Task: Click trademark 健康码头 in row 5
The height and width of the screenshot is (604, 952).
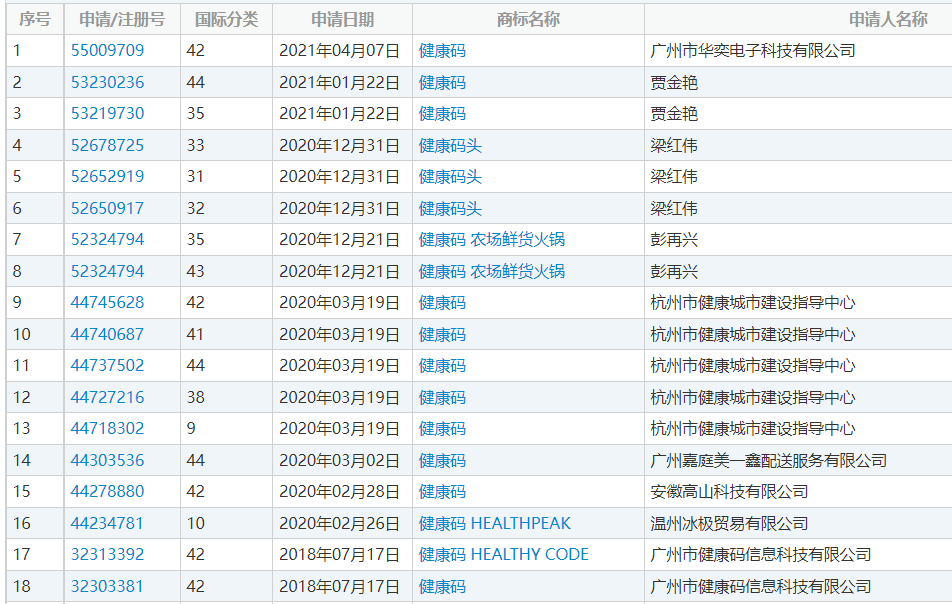Action: 450,177
